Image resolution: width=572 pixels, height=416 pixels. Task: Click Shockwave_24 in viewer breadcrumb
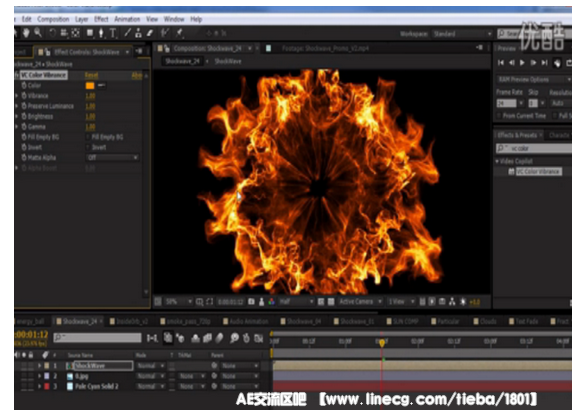pyautogui.click(x=182, y=61)
